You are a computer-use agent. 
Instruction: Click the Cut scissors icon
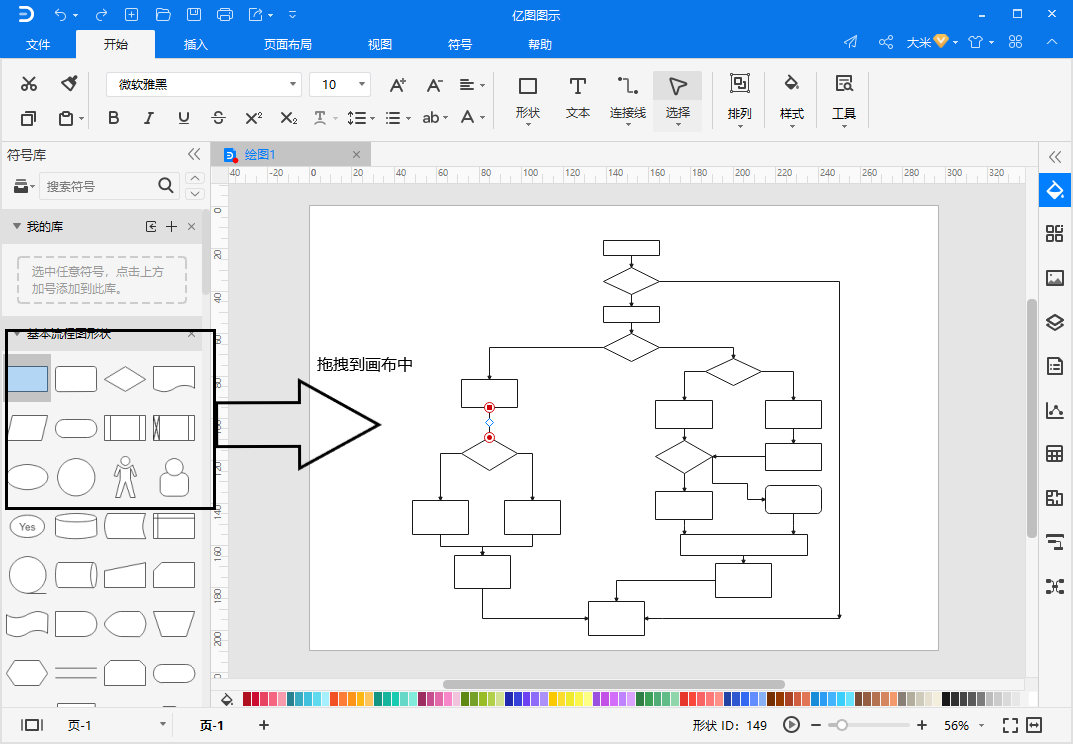(x=28, y=84)
